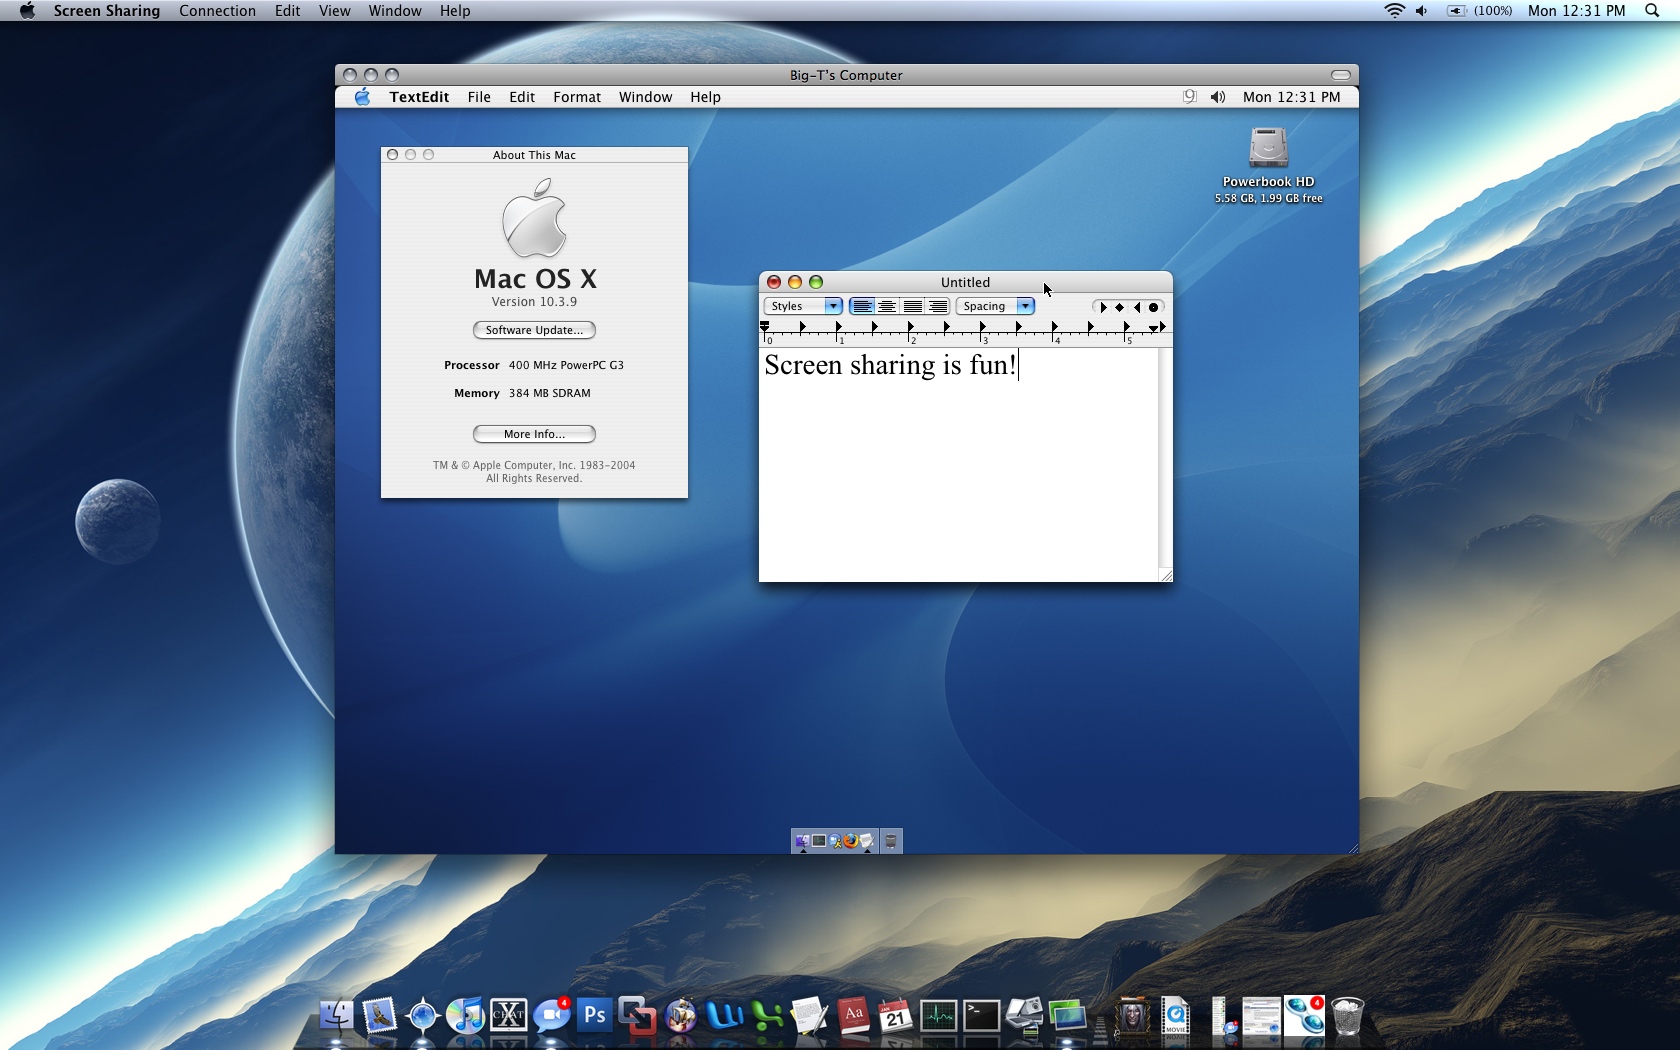The image size is (1680, 1050).
Task: Choose the left tab stop marker
Action: point(1103,307)
